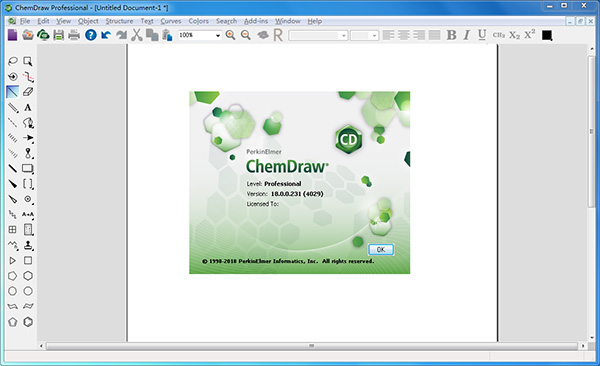The height and width of the screenshot is (366, 600).
Task: Open the Search menu
Action: (x=227, y=21)
